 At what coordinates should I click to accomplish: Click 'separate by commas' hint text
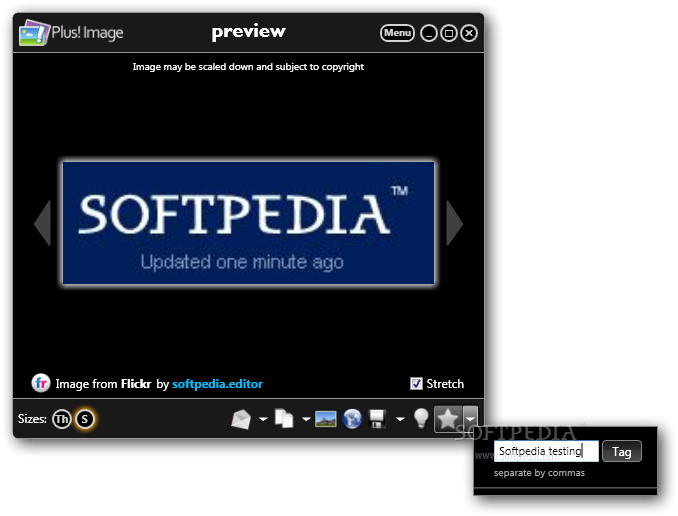click(x=539, y=473)
